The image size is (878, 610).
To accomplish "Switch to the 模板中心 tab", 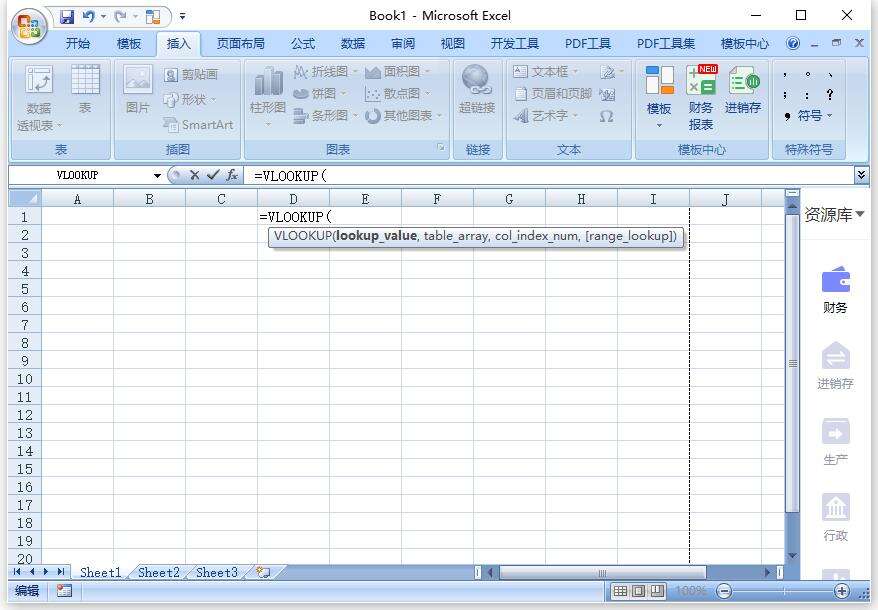I will coord(745,44).
